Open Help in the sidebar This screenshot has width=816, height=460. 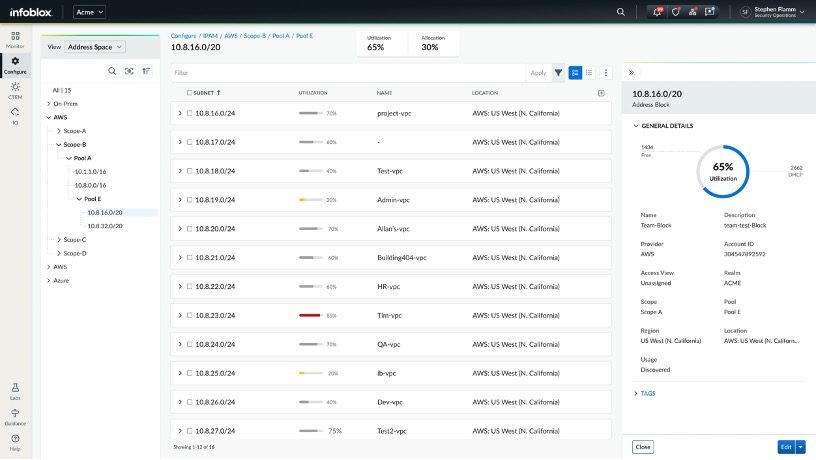click(15, 442)
